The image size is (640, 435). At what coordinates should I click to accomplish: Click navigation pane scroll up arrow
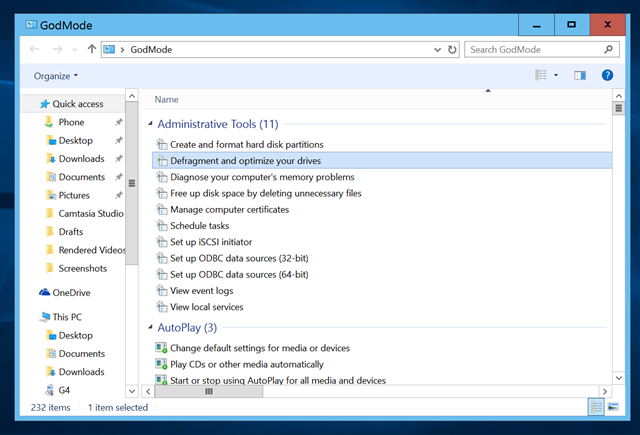[x=132, y=96]
